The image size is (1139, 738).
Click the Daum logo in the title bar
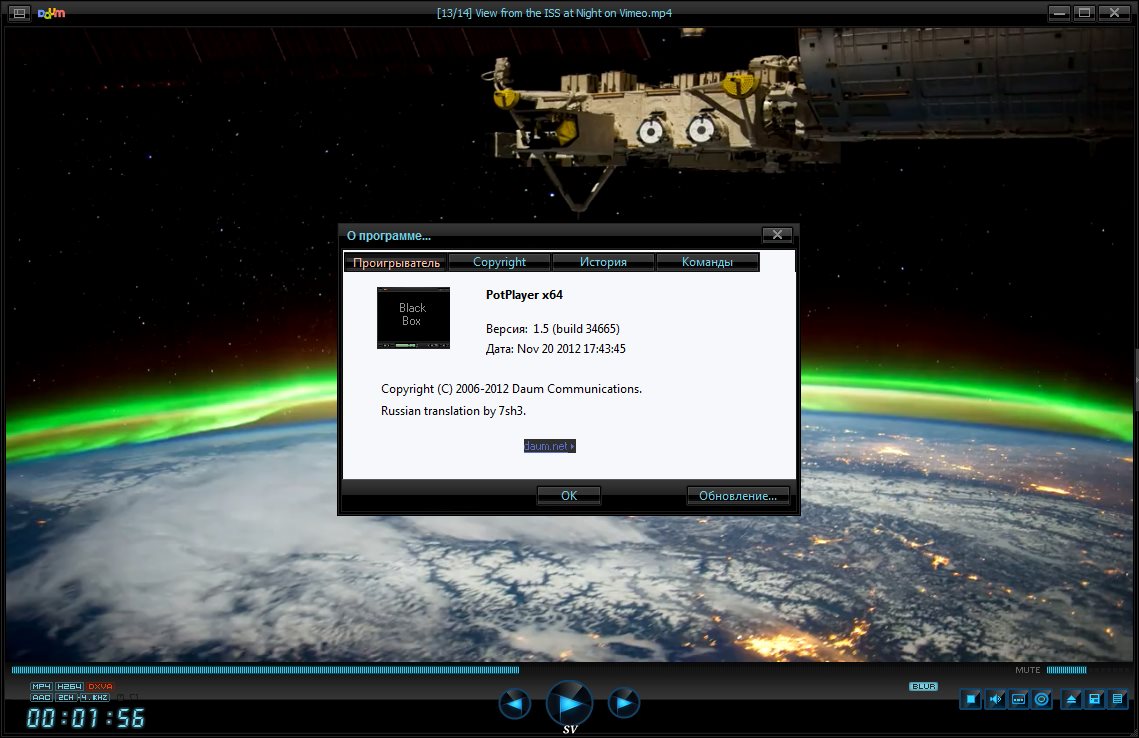tap(51, 13)
